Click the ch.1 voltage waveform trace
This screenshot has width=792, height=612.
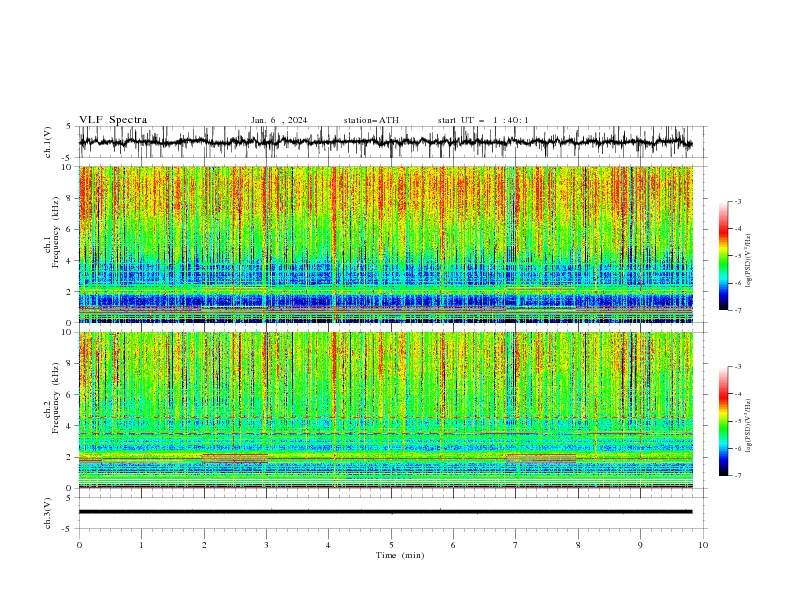385,142
